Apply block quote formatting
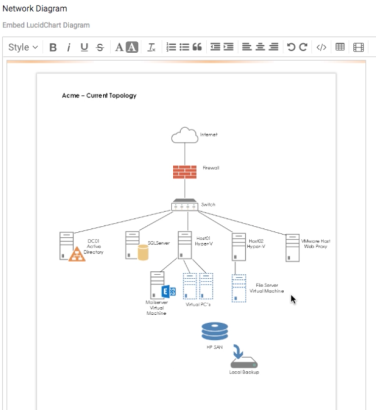Viewport: 376px width, 410px height. pyautogui.click(x=197, y=47)
